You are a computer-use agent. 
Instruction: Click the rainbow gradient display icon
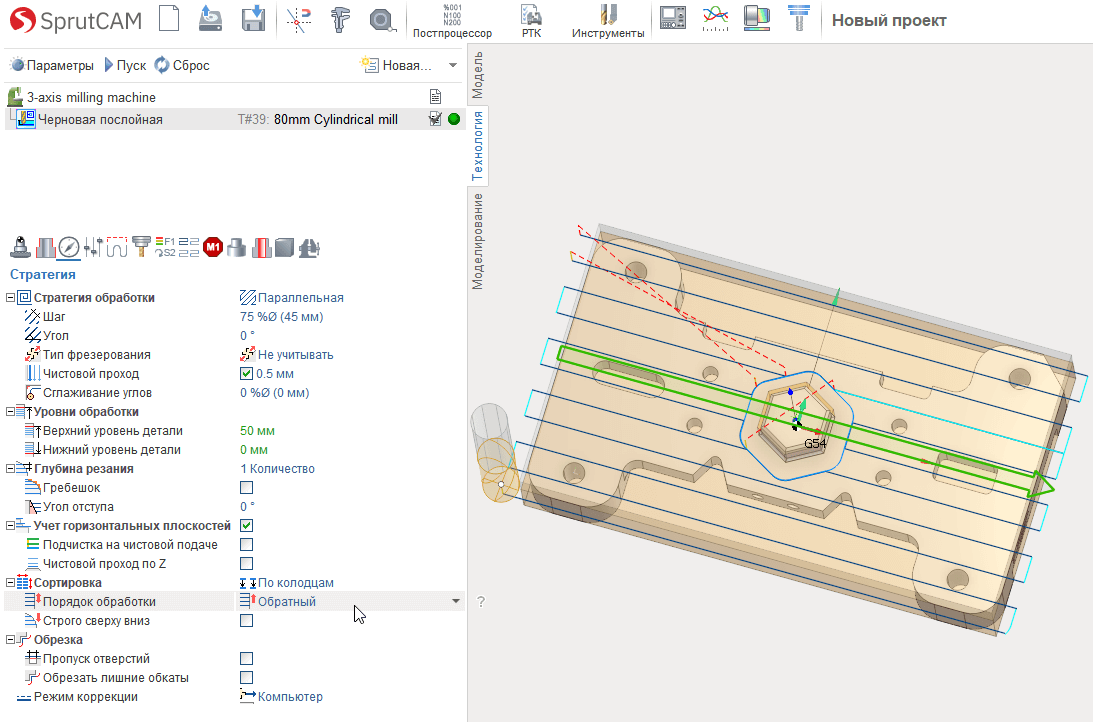point(757,18)
